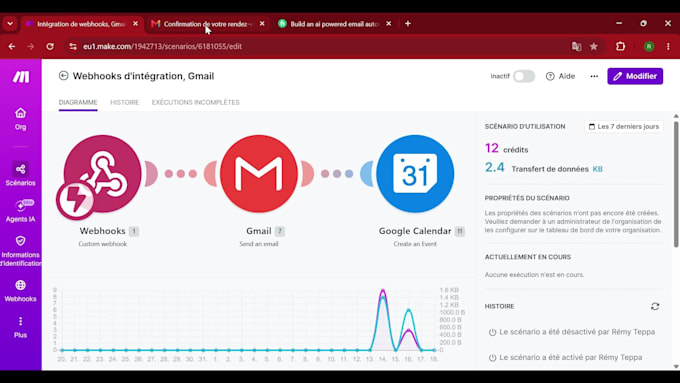Click the chart peak at day 16

pos(408,310)
